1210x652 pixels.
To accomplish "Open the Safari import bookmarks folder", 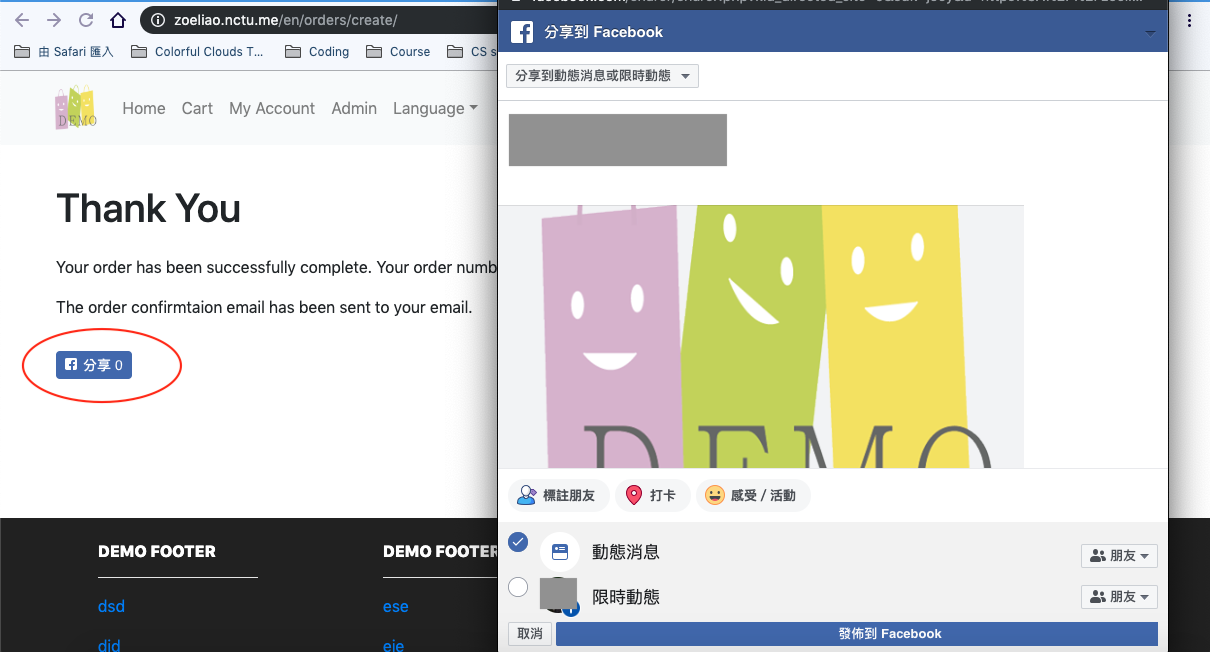I will (x=62, y=51).
